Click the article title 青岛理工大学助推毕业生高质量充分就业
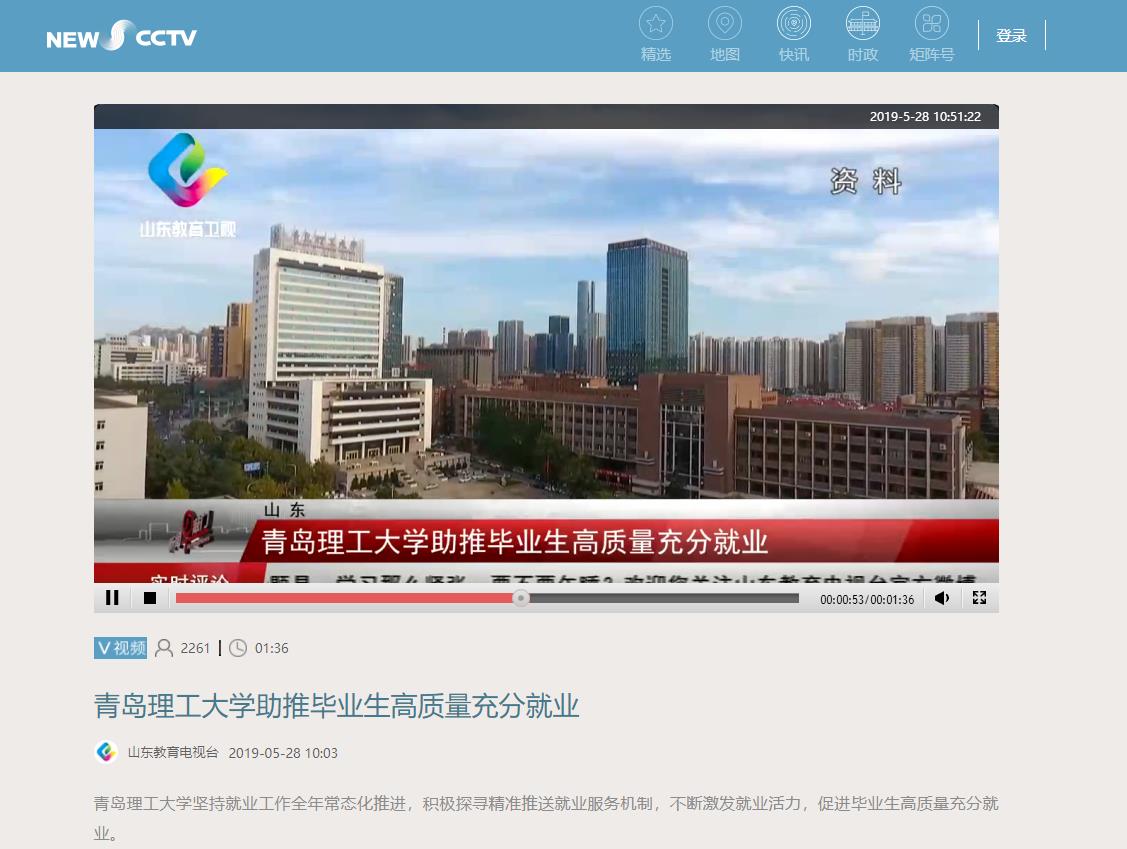This screenshot has width=1127, height=849. (336, 707)
